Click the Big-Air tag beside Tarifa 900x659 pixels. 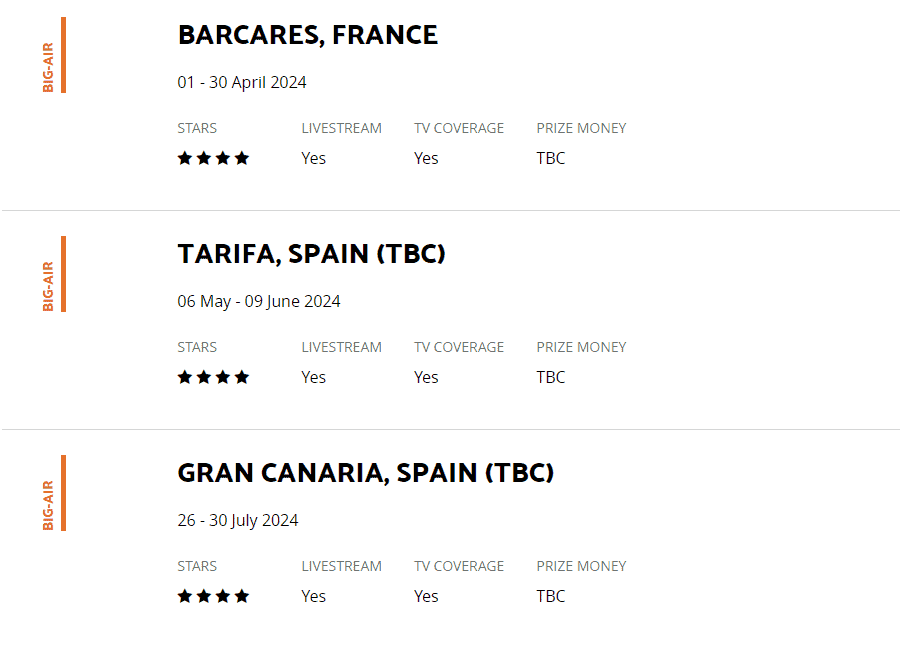(48, 286)
